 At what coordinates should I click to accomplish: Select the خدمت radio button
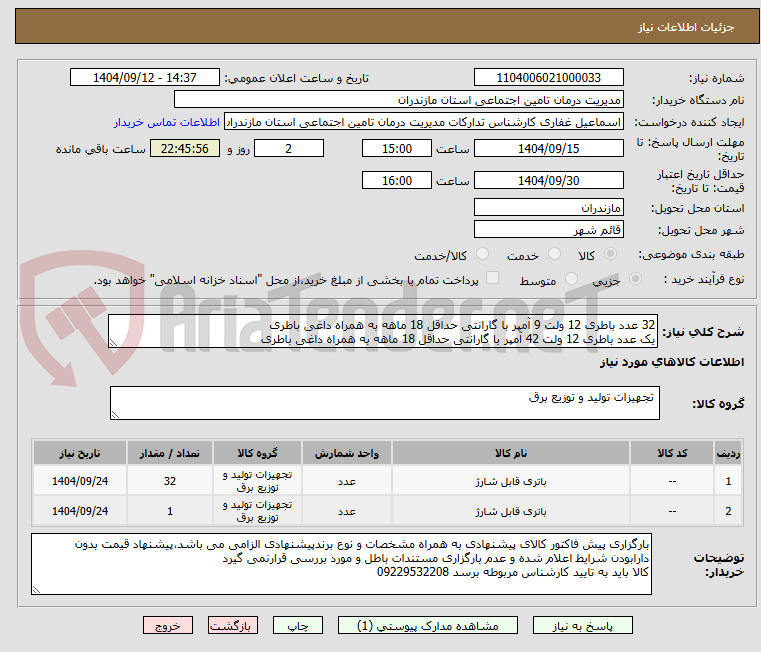[554, 254]
